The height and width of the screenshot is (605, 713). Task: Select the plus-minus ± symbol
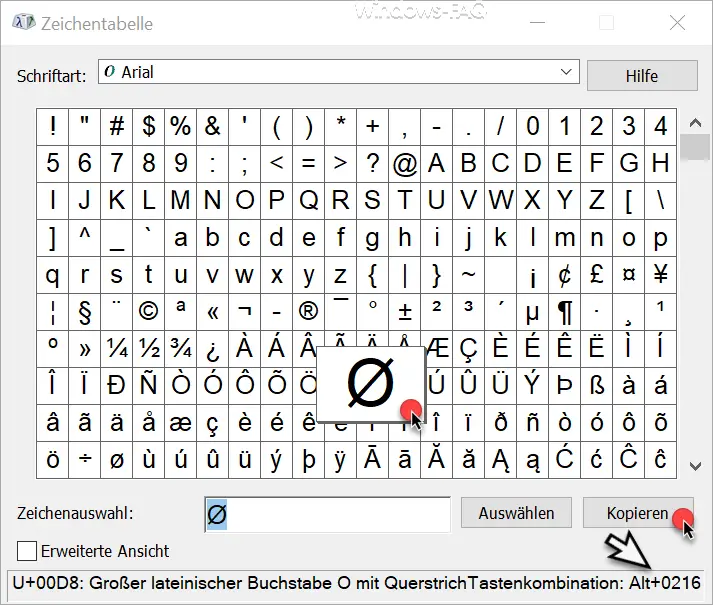click(405, 312)
